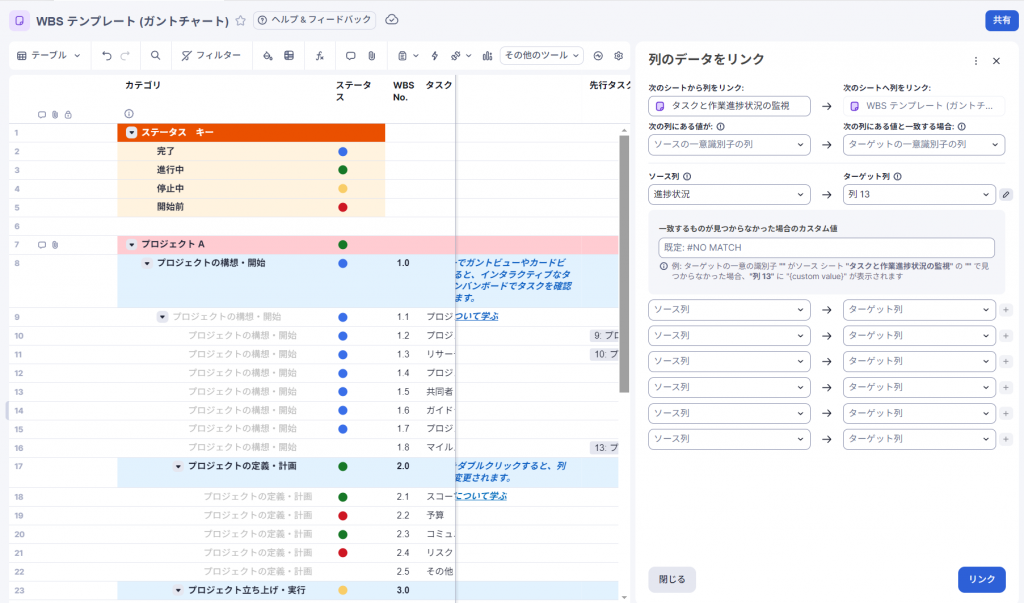Open the その他のツール menu
The width and height of the screenshot is (1024, 603).
point(541,56)
